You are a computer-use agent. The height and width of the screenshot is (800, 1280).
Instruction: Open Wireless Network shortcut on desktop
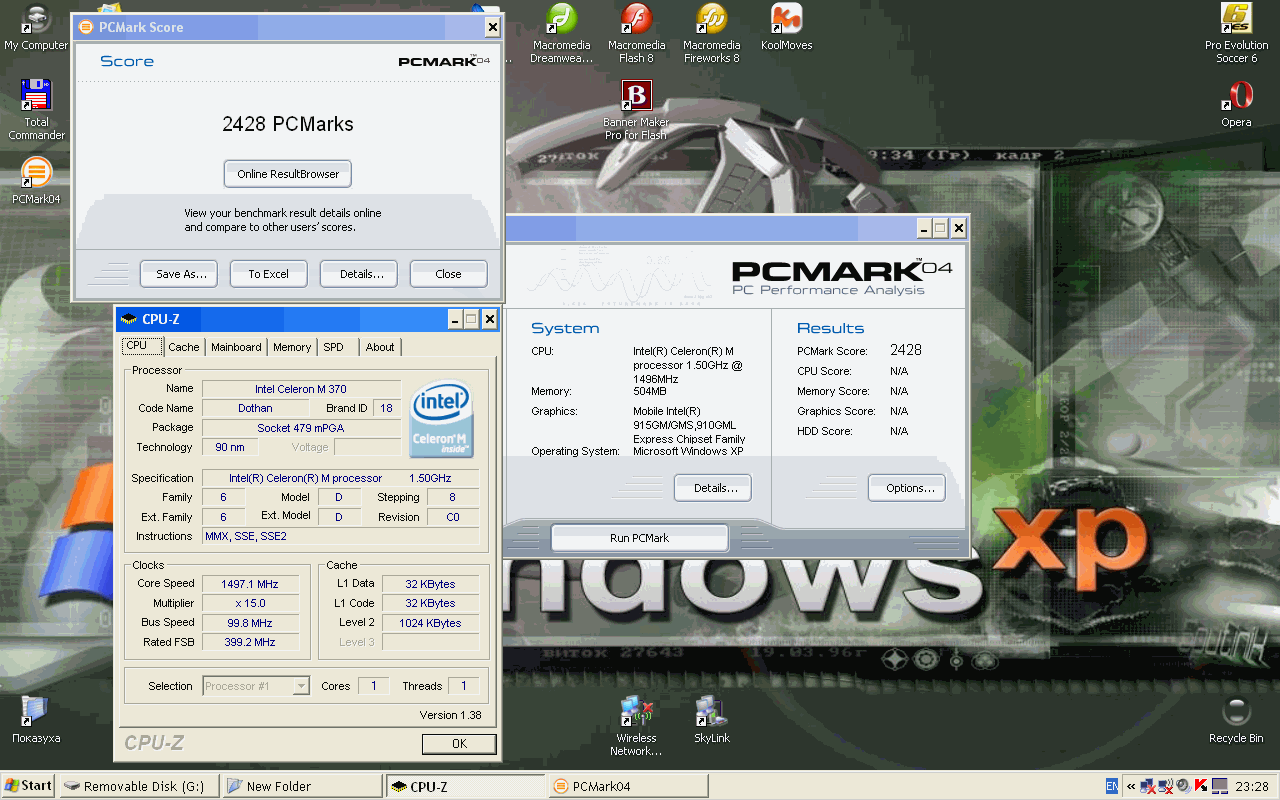[x=636, y=726]
